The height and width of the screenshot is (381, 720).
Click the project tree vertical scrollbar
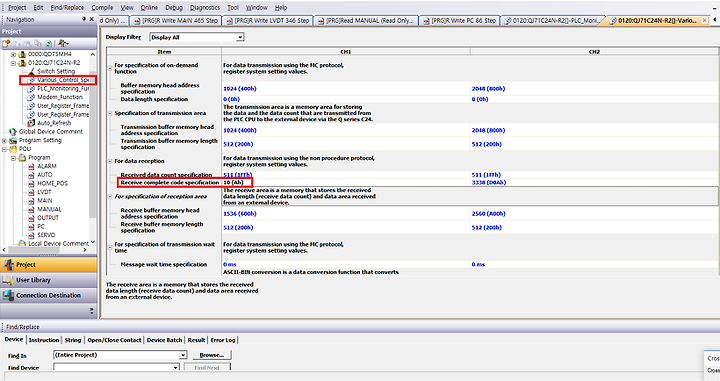tap(93, 147)
